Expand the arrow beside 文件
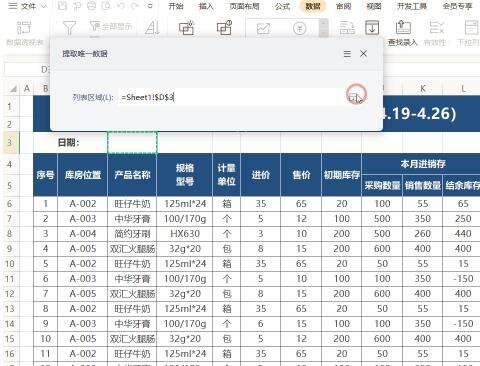 pos(45,6)
